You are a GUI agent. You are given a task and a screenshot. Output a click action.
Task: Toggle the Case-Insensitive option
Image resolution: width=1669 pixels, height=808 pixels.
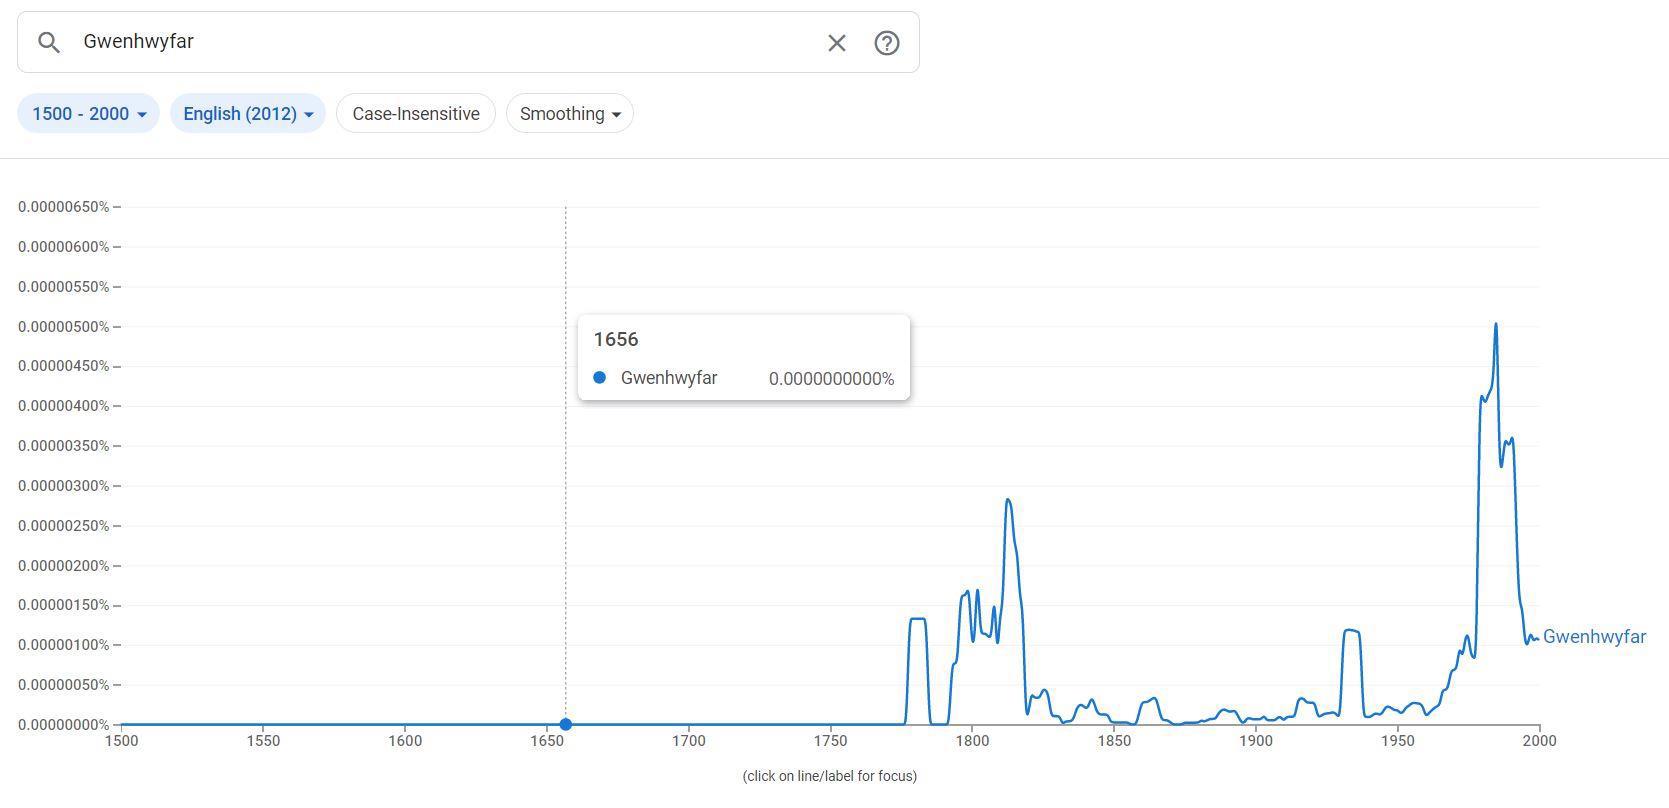[415, 114]
